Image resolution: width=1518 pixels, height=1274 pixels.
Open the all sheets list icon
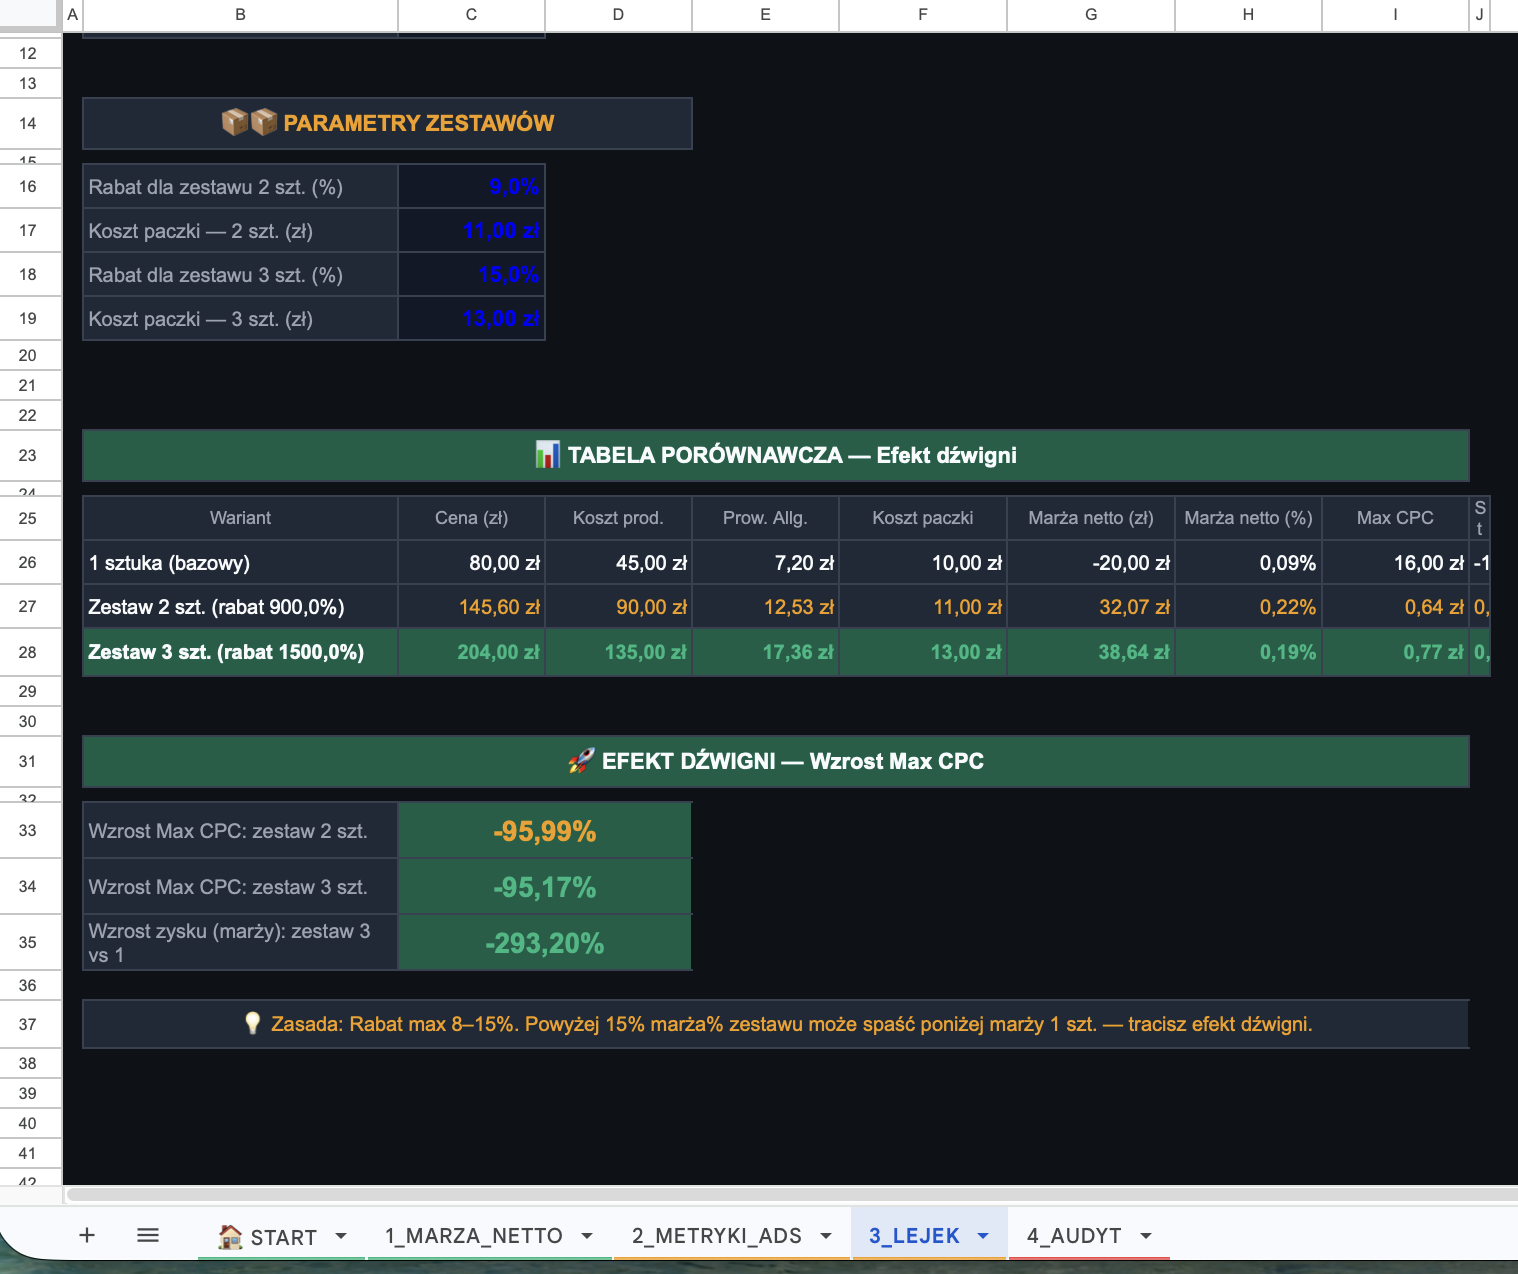(148, 1235)
